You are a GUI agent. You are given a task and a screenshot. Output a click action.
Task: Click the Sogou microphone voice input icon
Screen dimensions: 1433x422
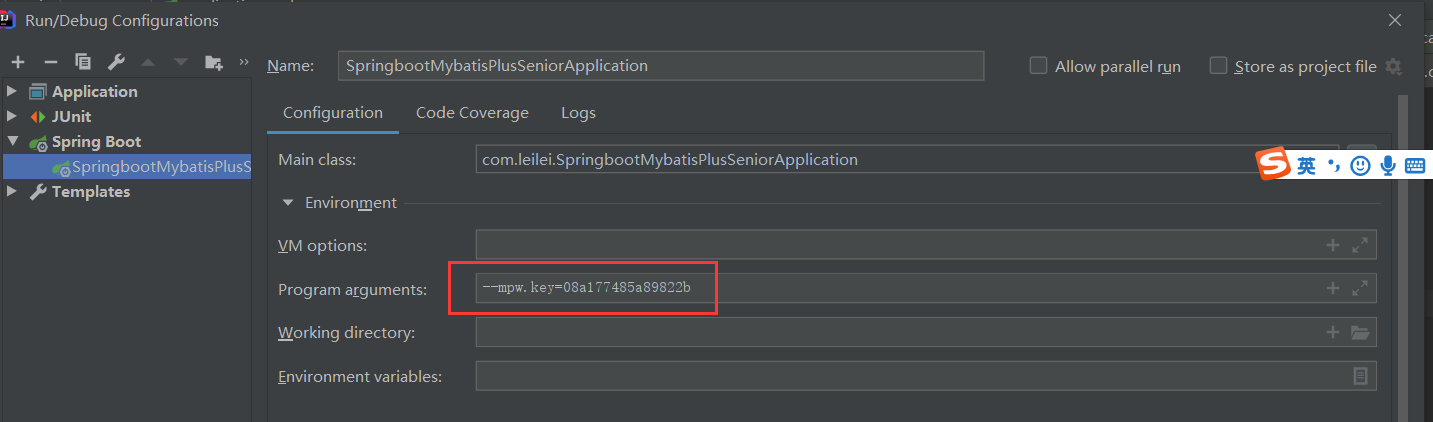[1388, 166]
